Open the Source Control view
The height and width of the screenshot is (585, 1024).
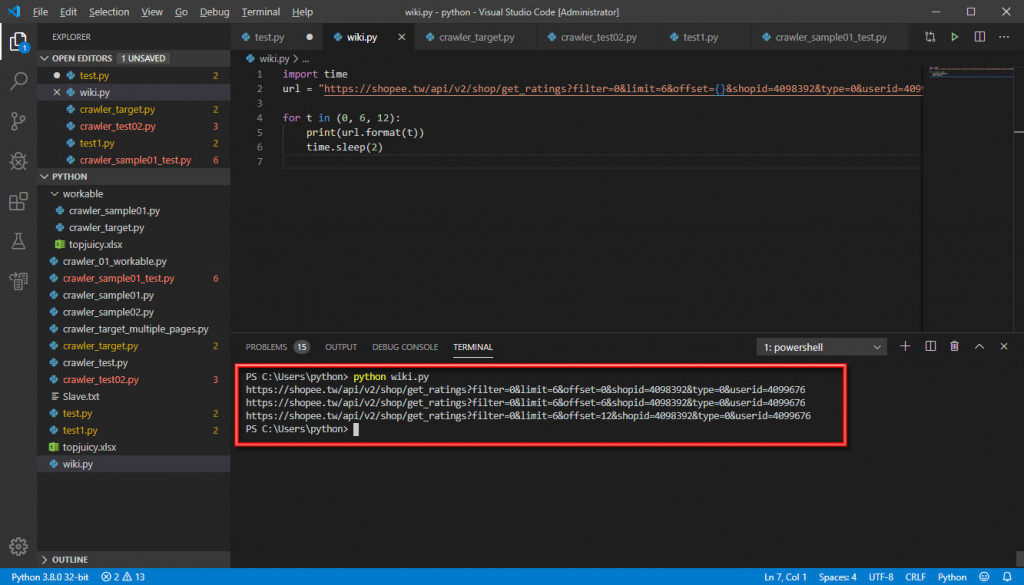(x=18, y=121)
